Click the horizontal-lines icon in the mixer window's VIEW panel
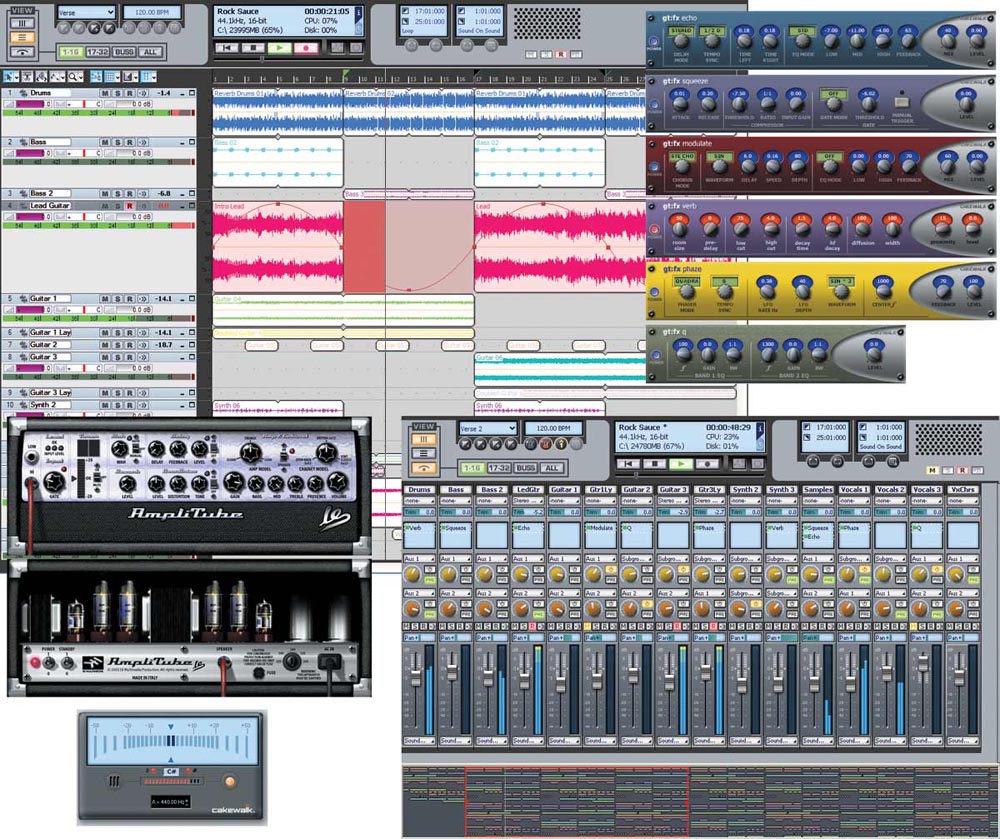The height and width of the screenshot is (839, 1000). (424, 453)
